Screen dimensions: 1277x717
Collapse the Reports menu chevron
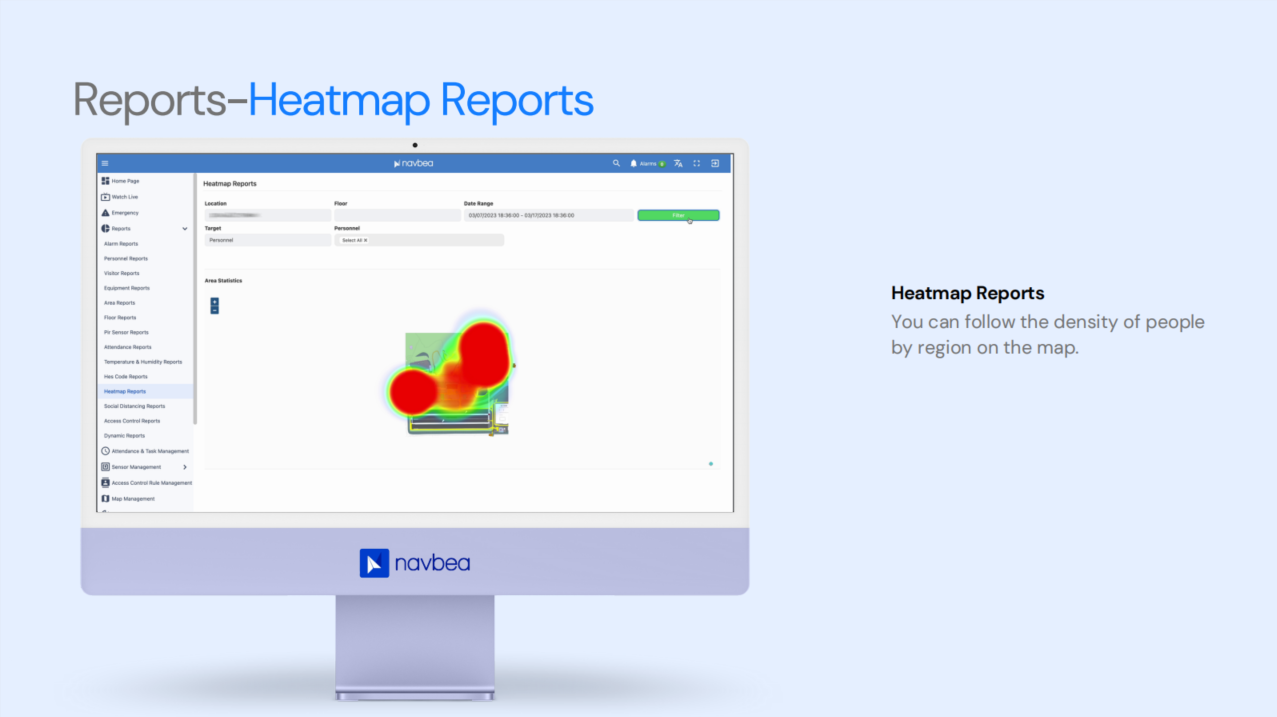185,229
